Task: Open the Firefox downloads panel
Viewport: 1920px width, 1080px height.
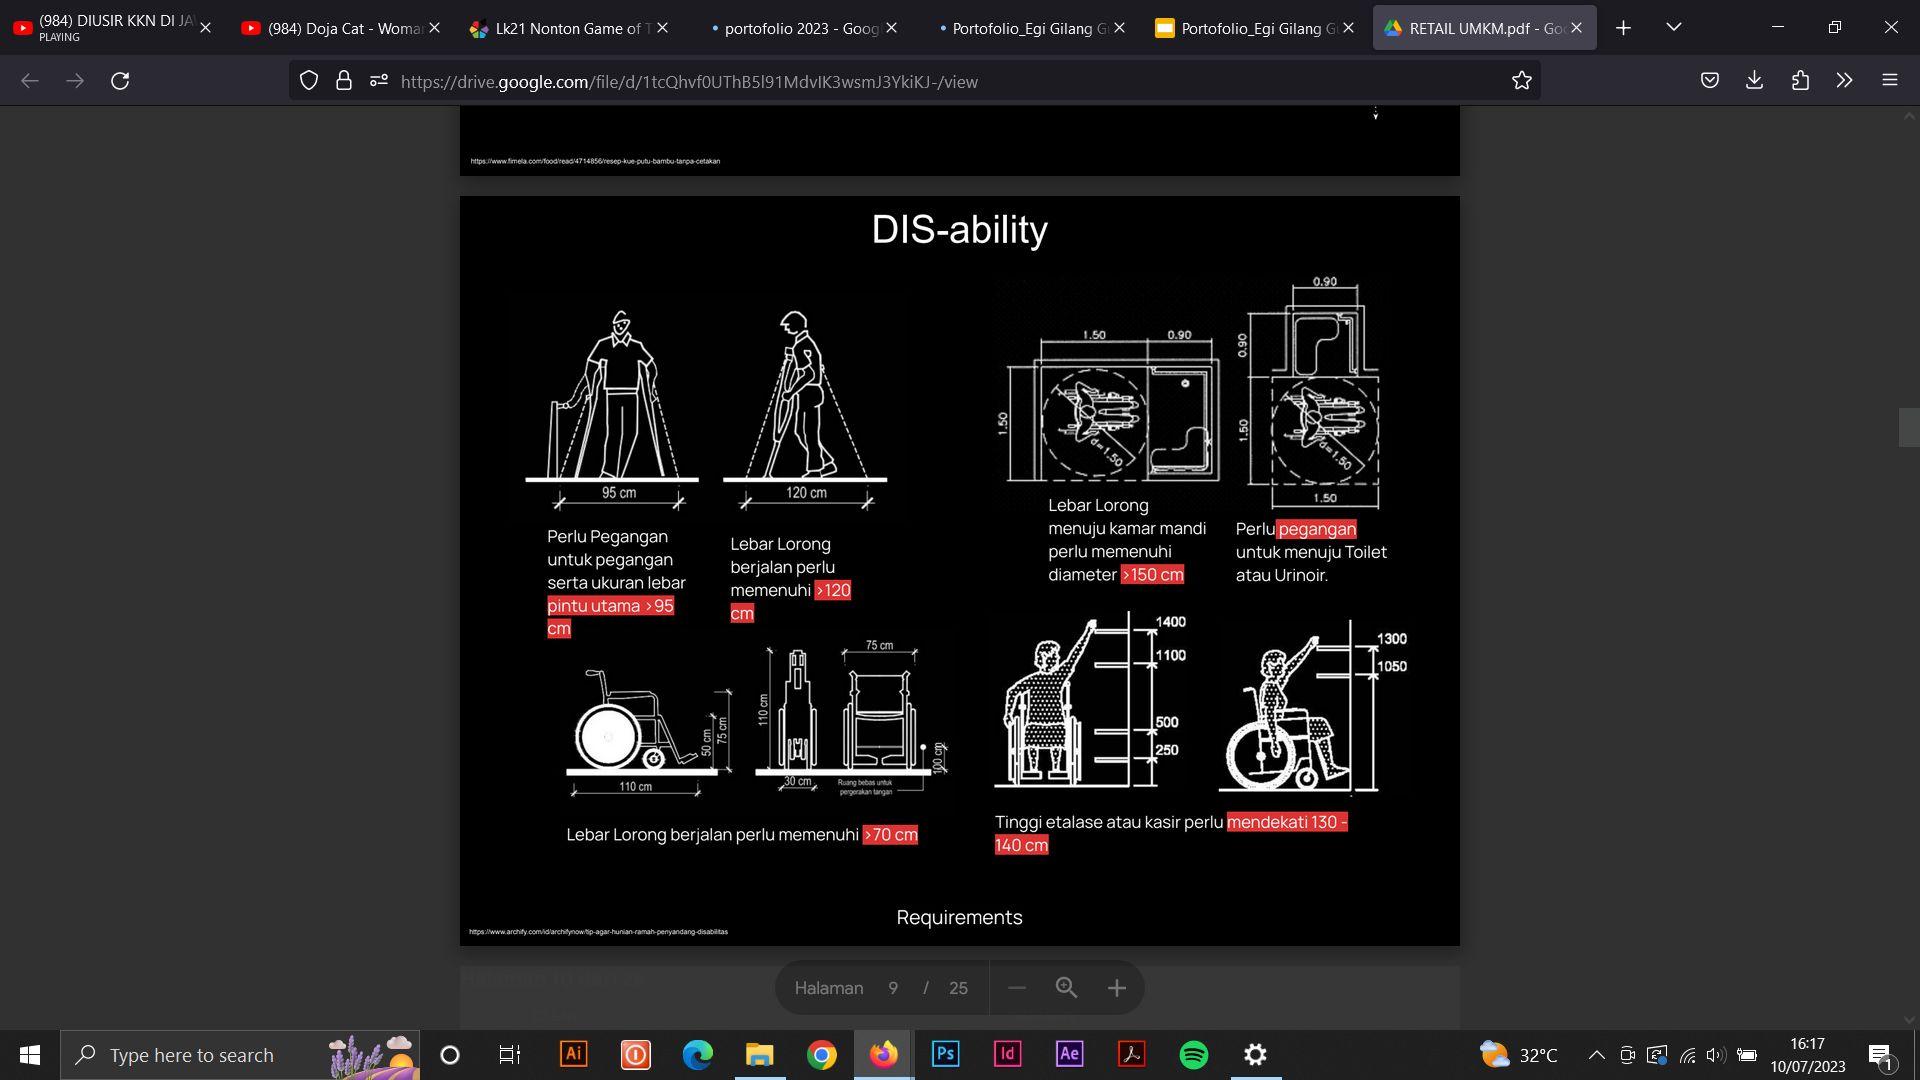Action: tap(1754, 81)
